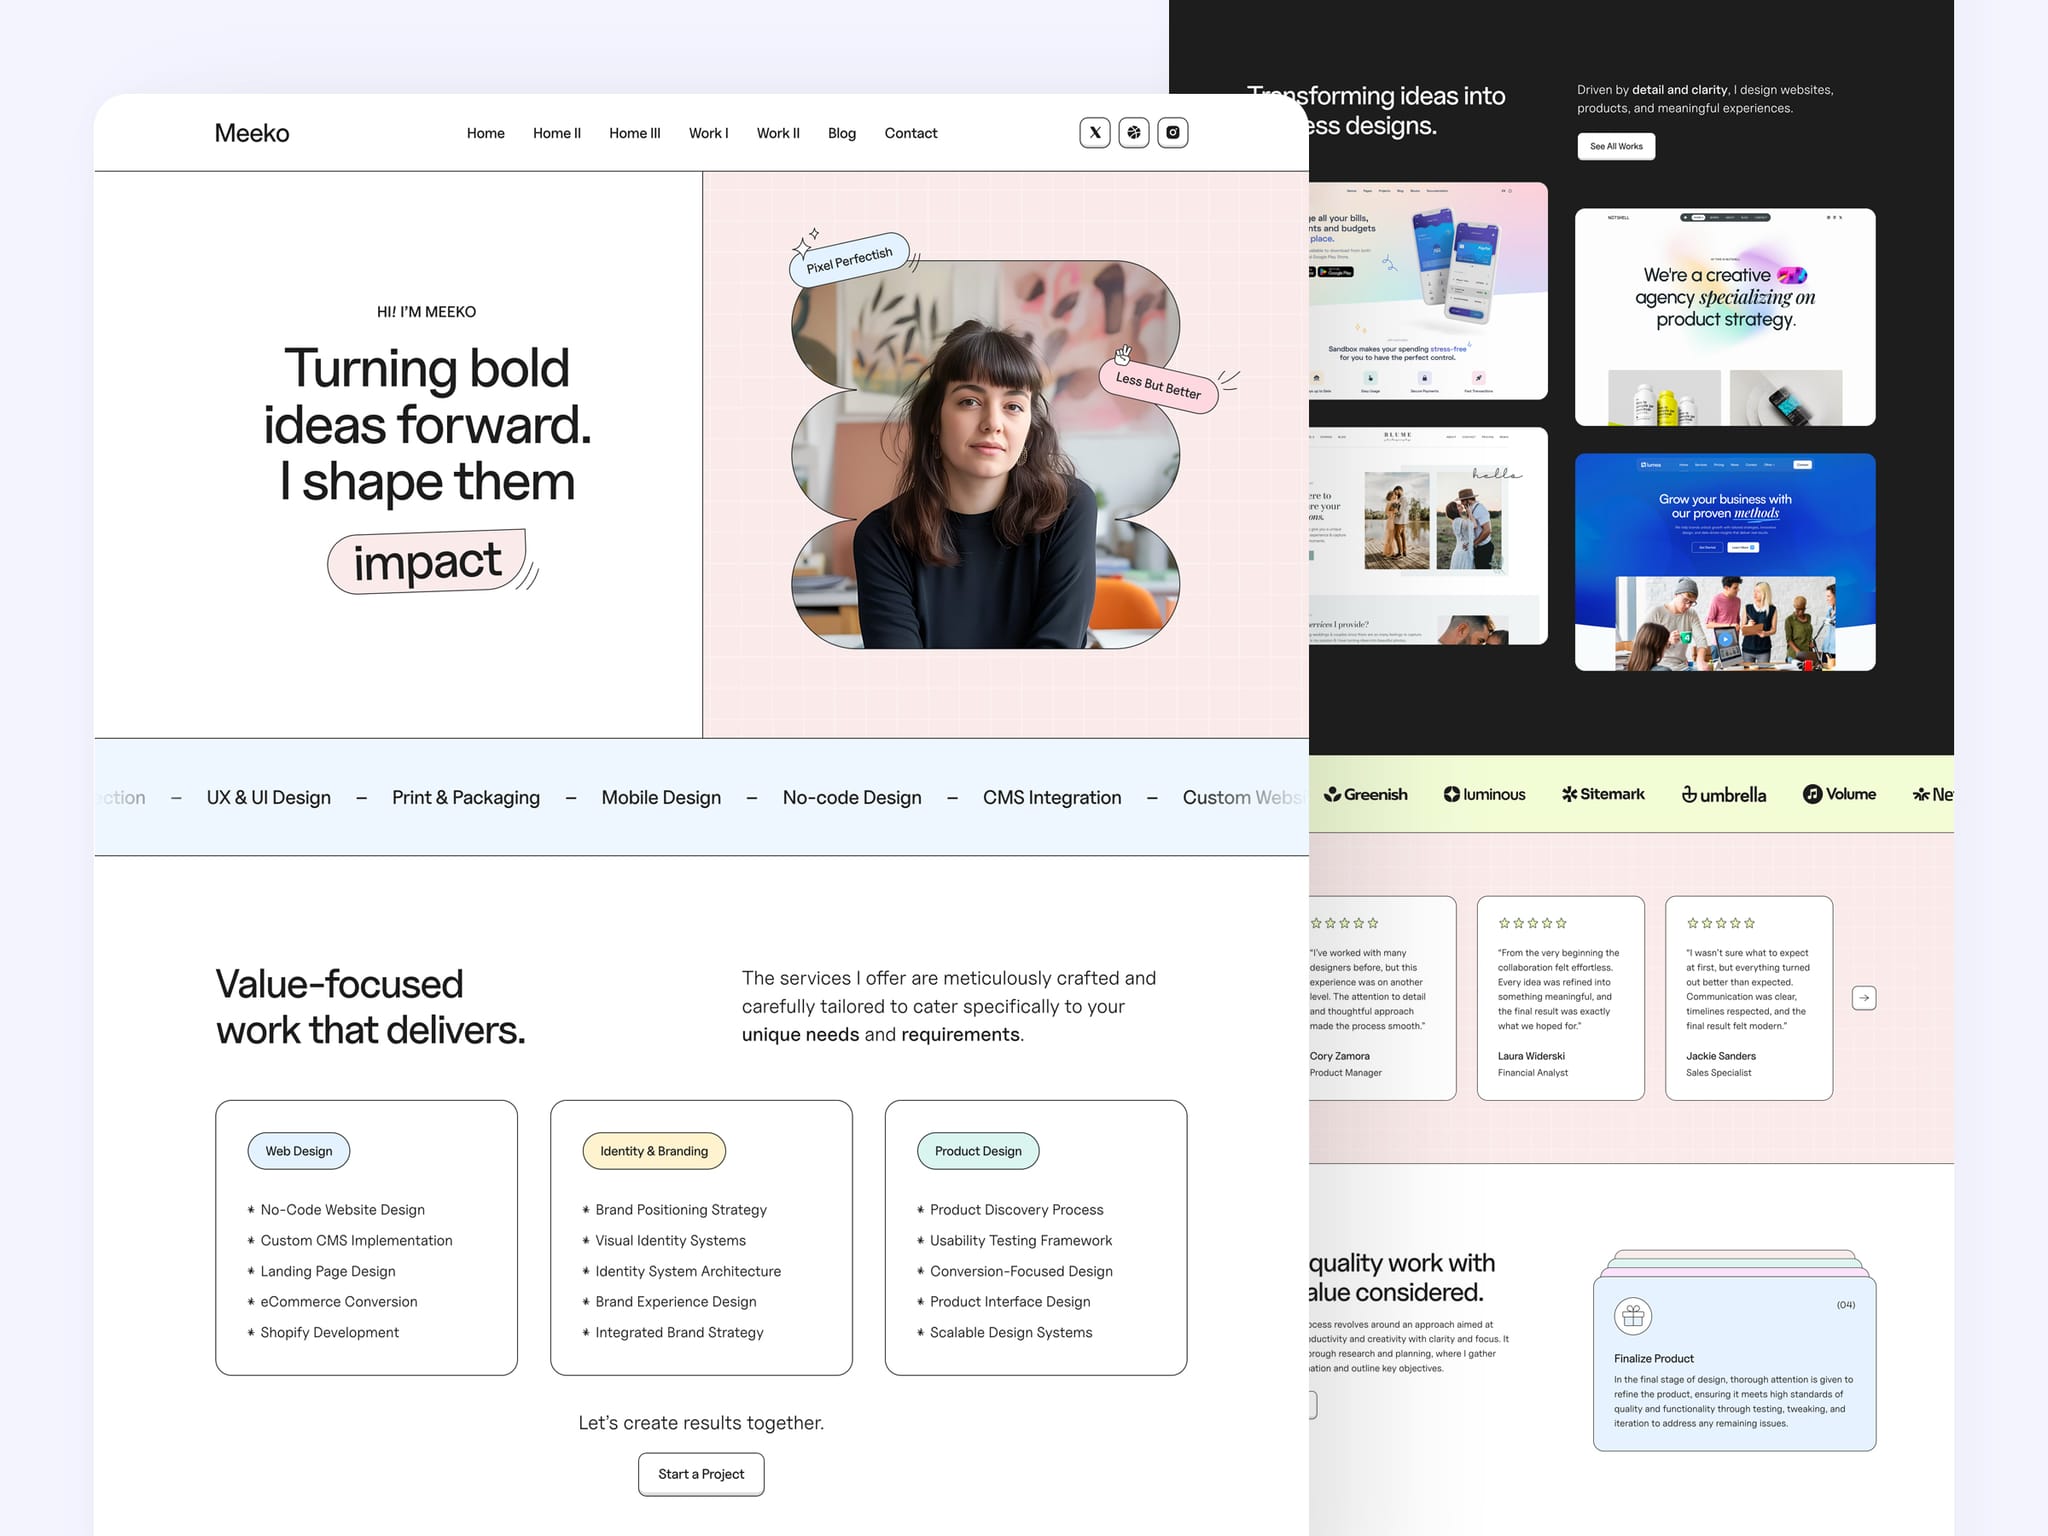2048x1536 pixels.
Task: Open the wedding photography portfolio thumbnail
Action: click(x=1428, y=536)
